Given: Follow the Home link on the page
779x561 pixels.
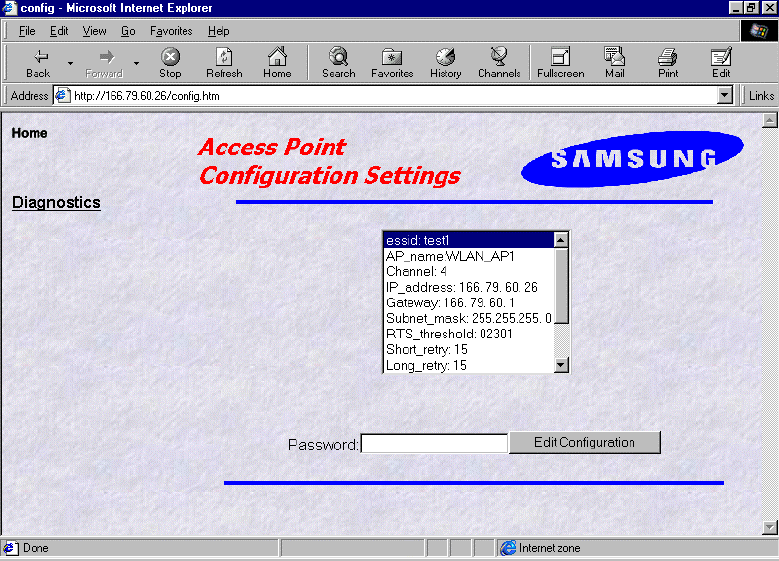Looking at the screenshot, I should tap(29, 133).
